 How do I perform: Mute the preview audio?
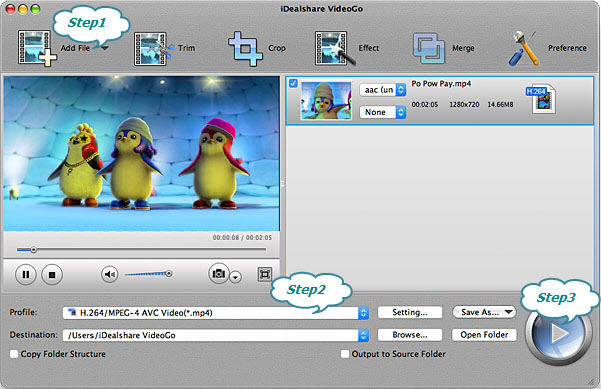(x=110, y=274)
